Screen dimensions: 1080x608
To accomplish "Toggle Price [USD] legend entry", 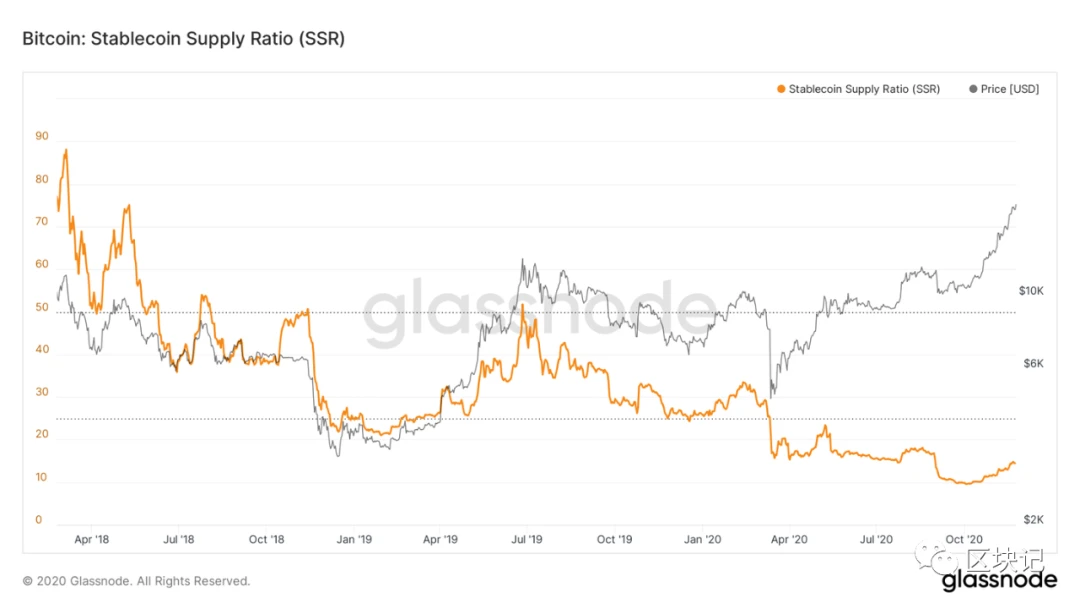I will [1004, 89].
